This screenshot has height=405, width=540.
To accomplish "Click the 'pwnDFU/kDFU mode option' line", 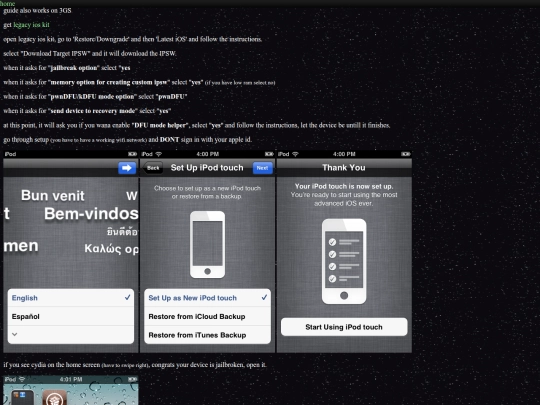I will pyautogui.click(x=95, y=96).
